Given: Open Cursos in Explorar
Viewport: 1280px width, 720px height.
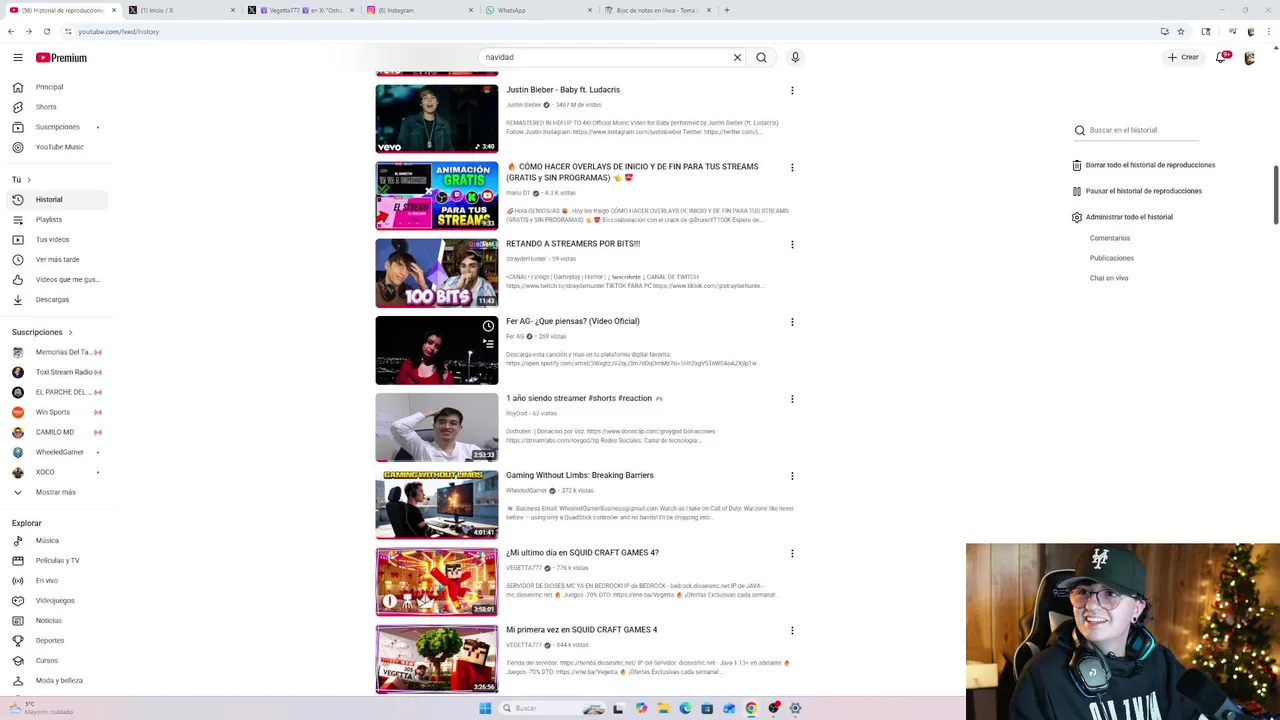Looking at the screenshot, I should tap(56, 660).
